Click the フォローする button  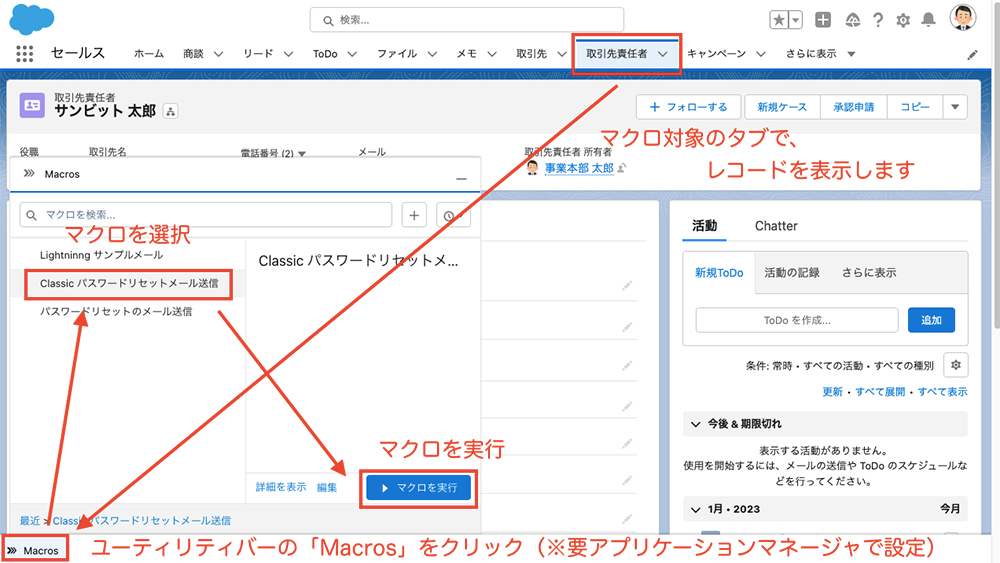click(689, 107)
